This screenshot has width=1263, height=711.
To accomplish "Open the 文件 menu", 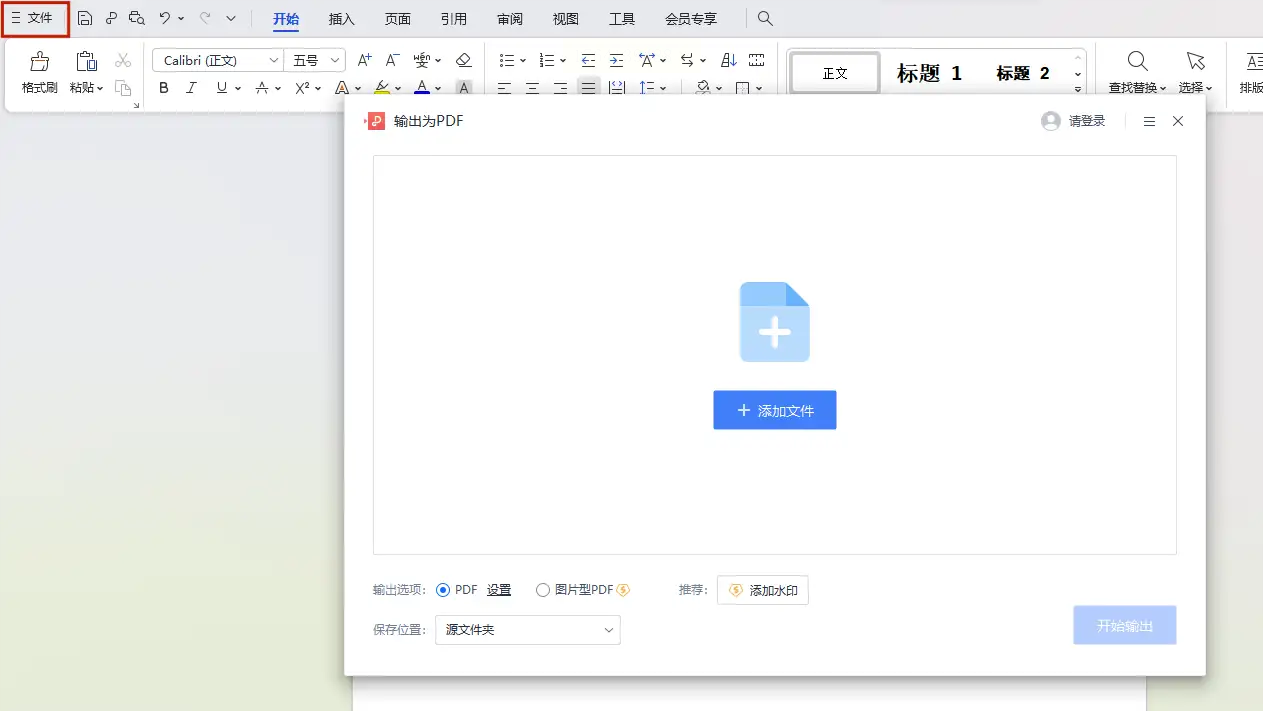I will tap(34, 18).
